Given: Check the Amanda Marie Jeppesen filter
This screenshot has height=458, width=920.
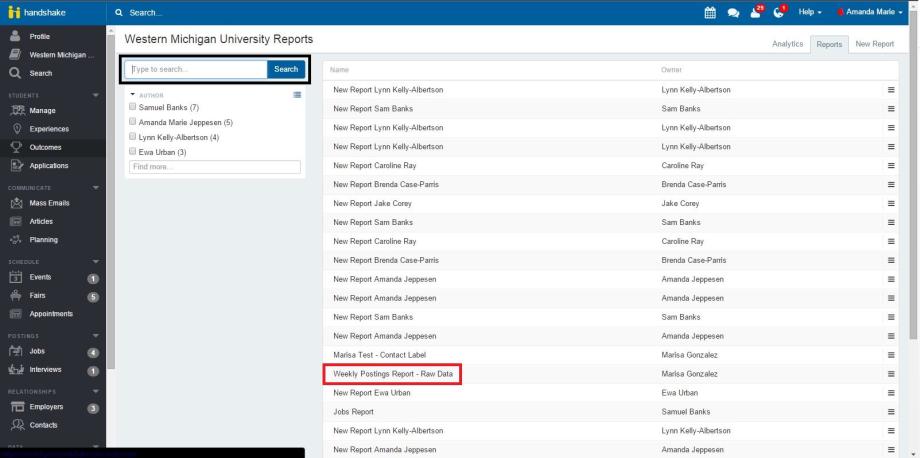Looking at the screenshot, I should pyautogui.click(x=133, y=122).
